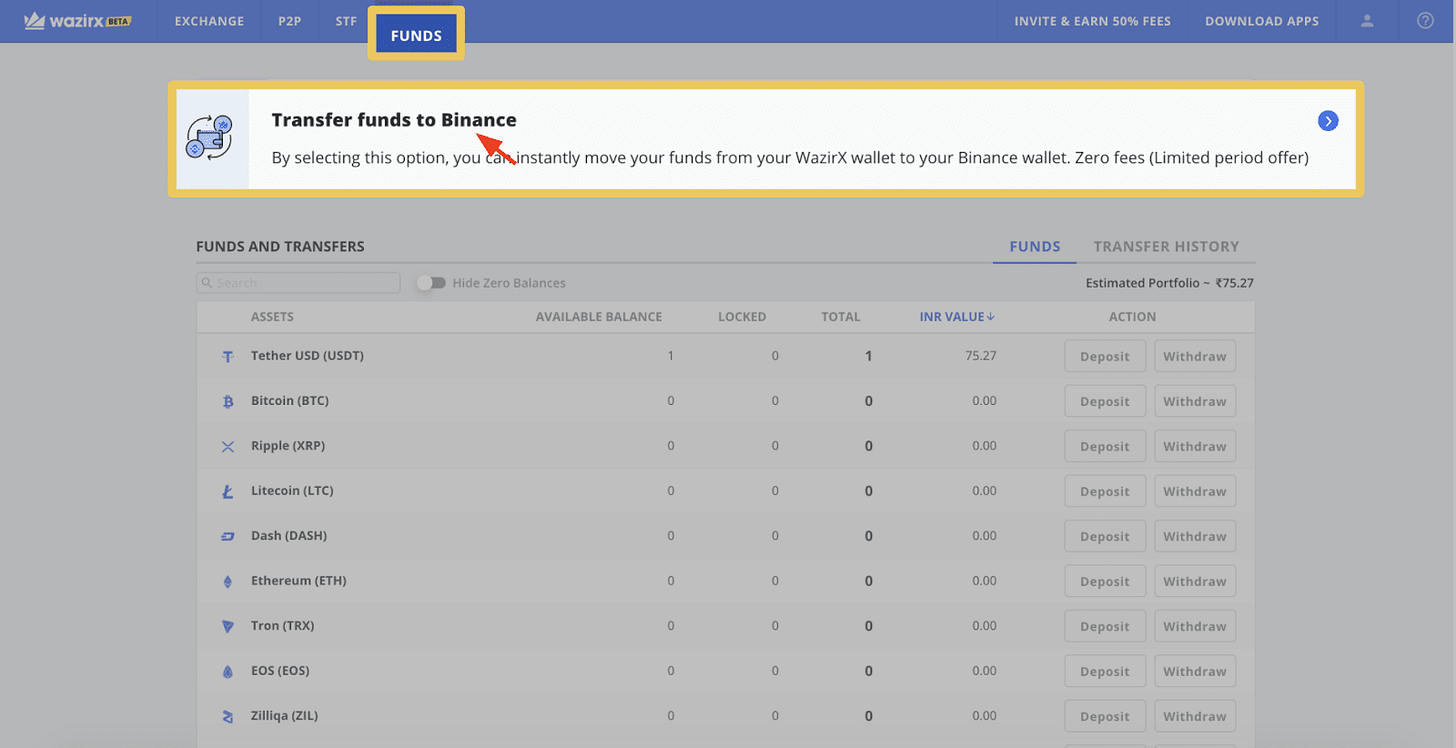This screenshot has height=748, width=1456.
Task: Withdraw Zilliqa (ZIL)
Action: point(1195,717)
